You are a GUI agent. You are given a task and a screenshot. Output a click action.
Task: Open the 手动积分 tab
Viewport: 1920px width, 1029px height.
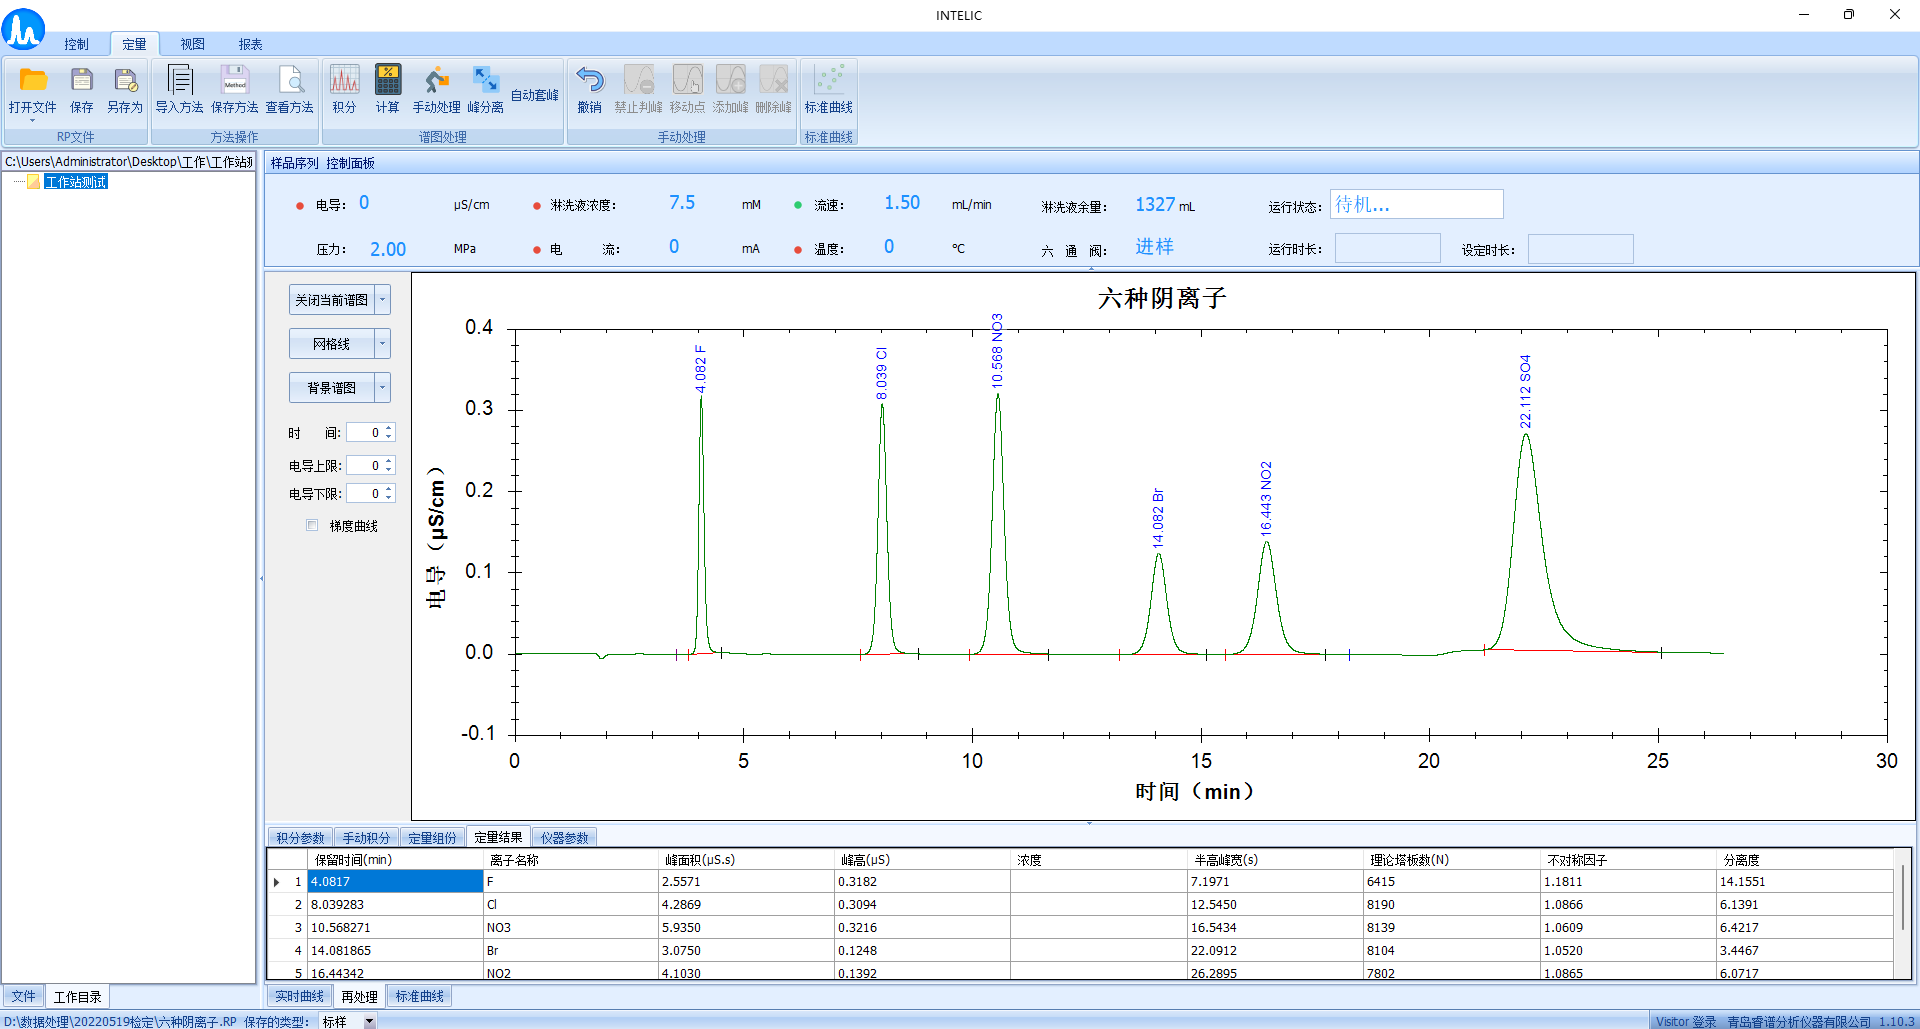point(366,838)
